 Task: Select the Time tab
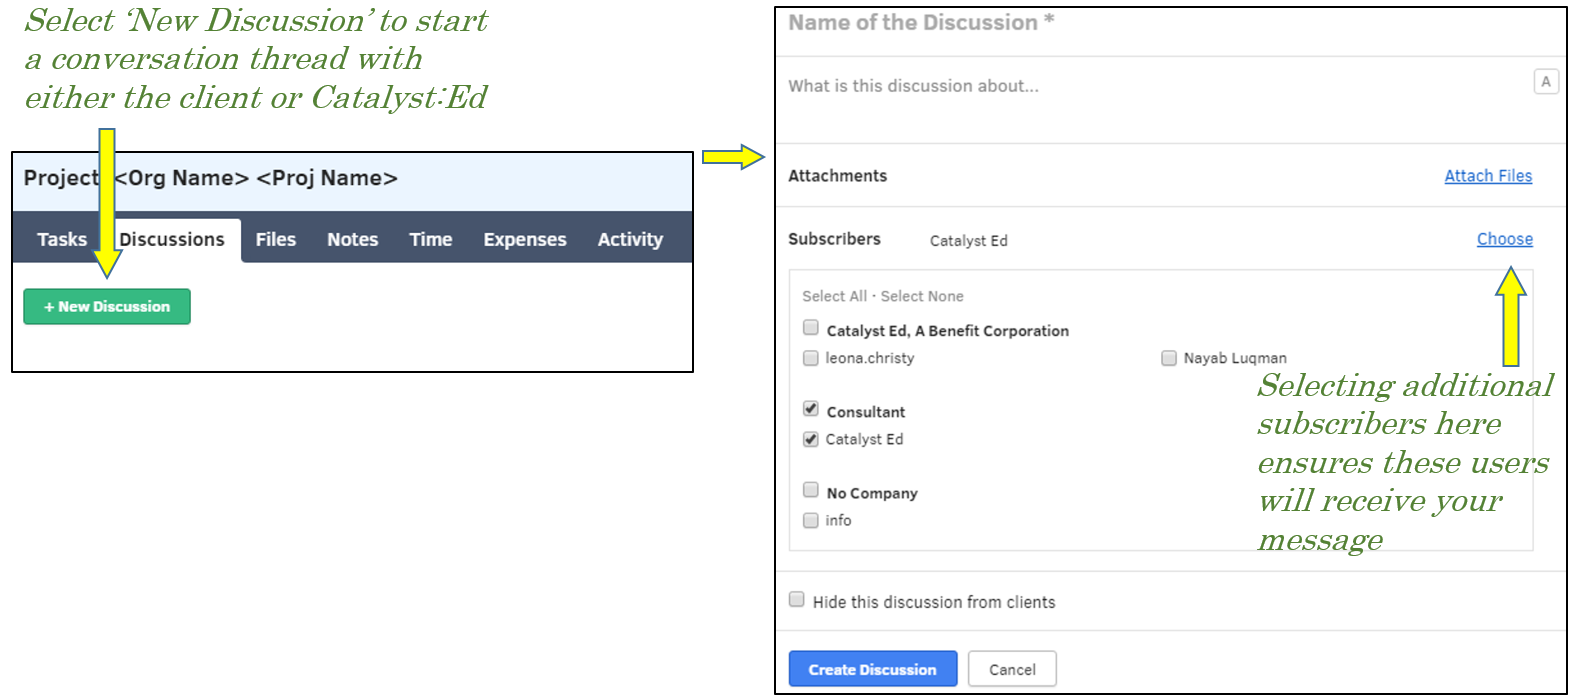tap(431, 240)
